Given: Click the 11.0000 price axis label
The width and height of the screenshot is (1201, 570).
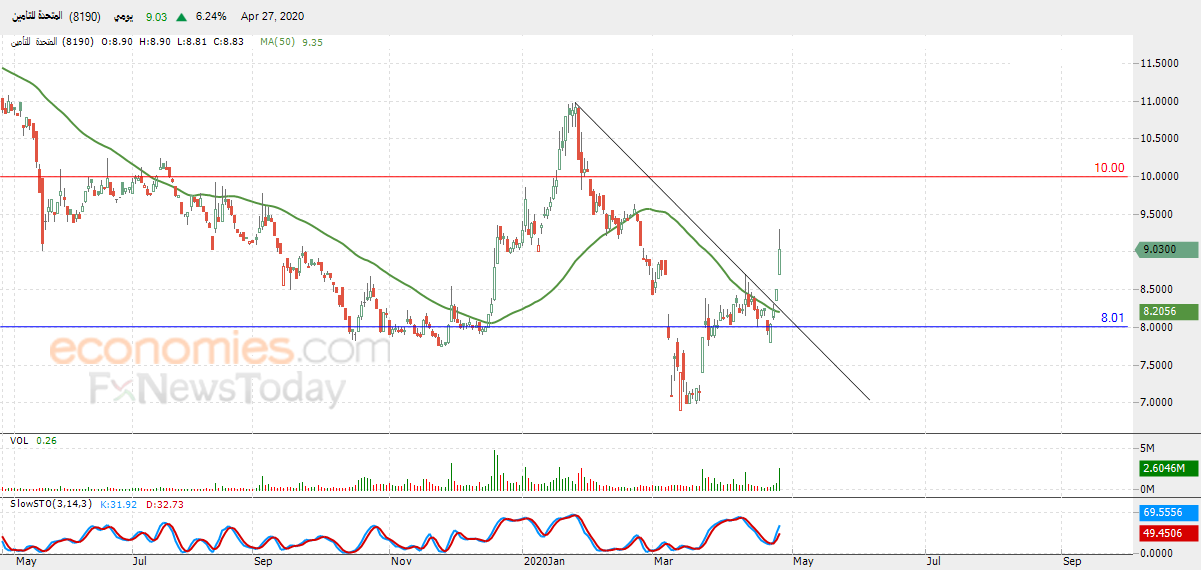Looking at the screenshot, I should pos(1159,101).
